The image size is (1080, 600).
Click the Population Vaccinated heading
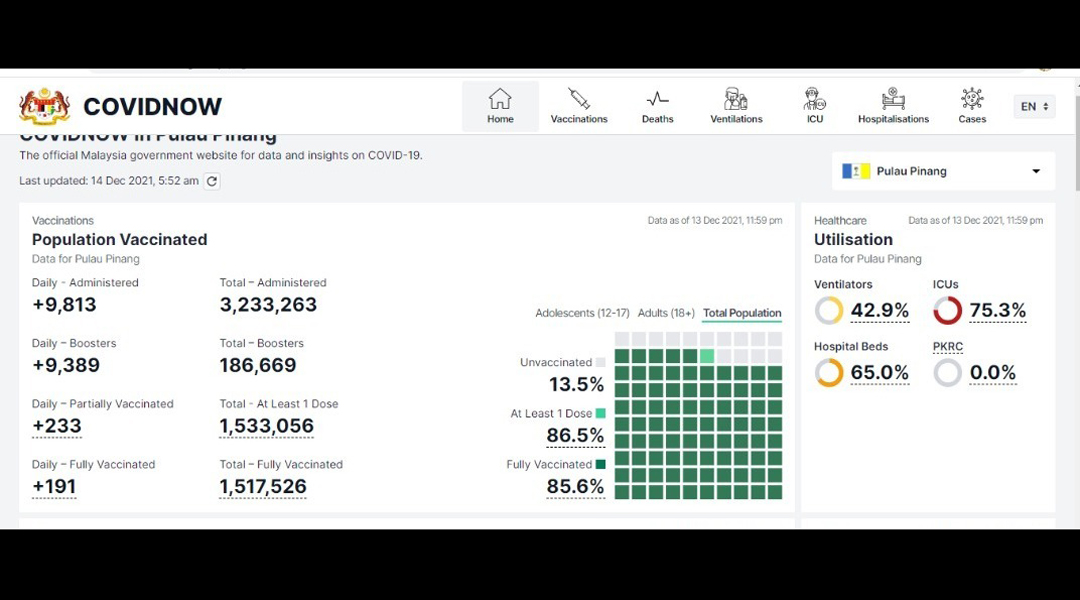pos(119,240)
